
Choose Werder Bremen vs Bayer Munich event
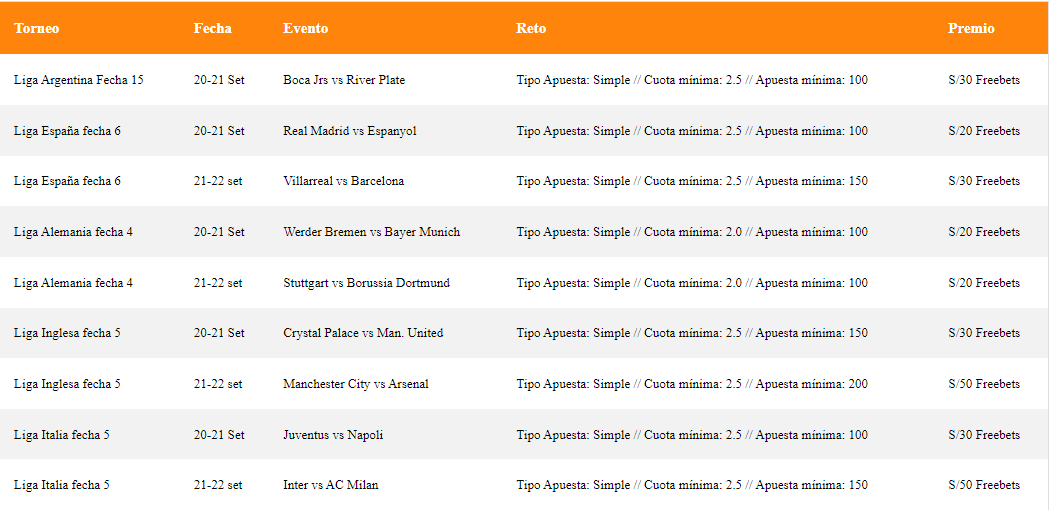coord(371,232)
